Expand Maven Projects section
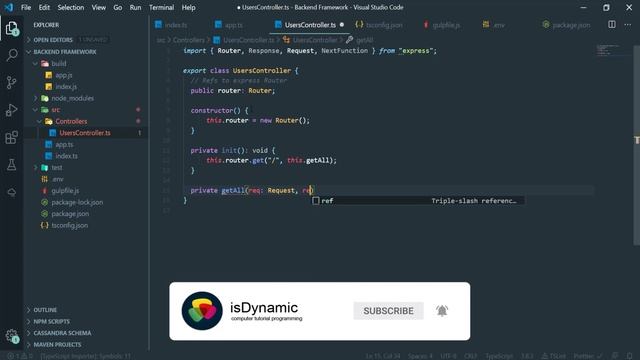 coord(57,344)
